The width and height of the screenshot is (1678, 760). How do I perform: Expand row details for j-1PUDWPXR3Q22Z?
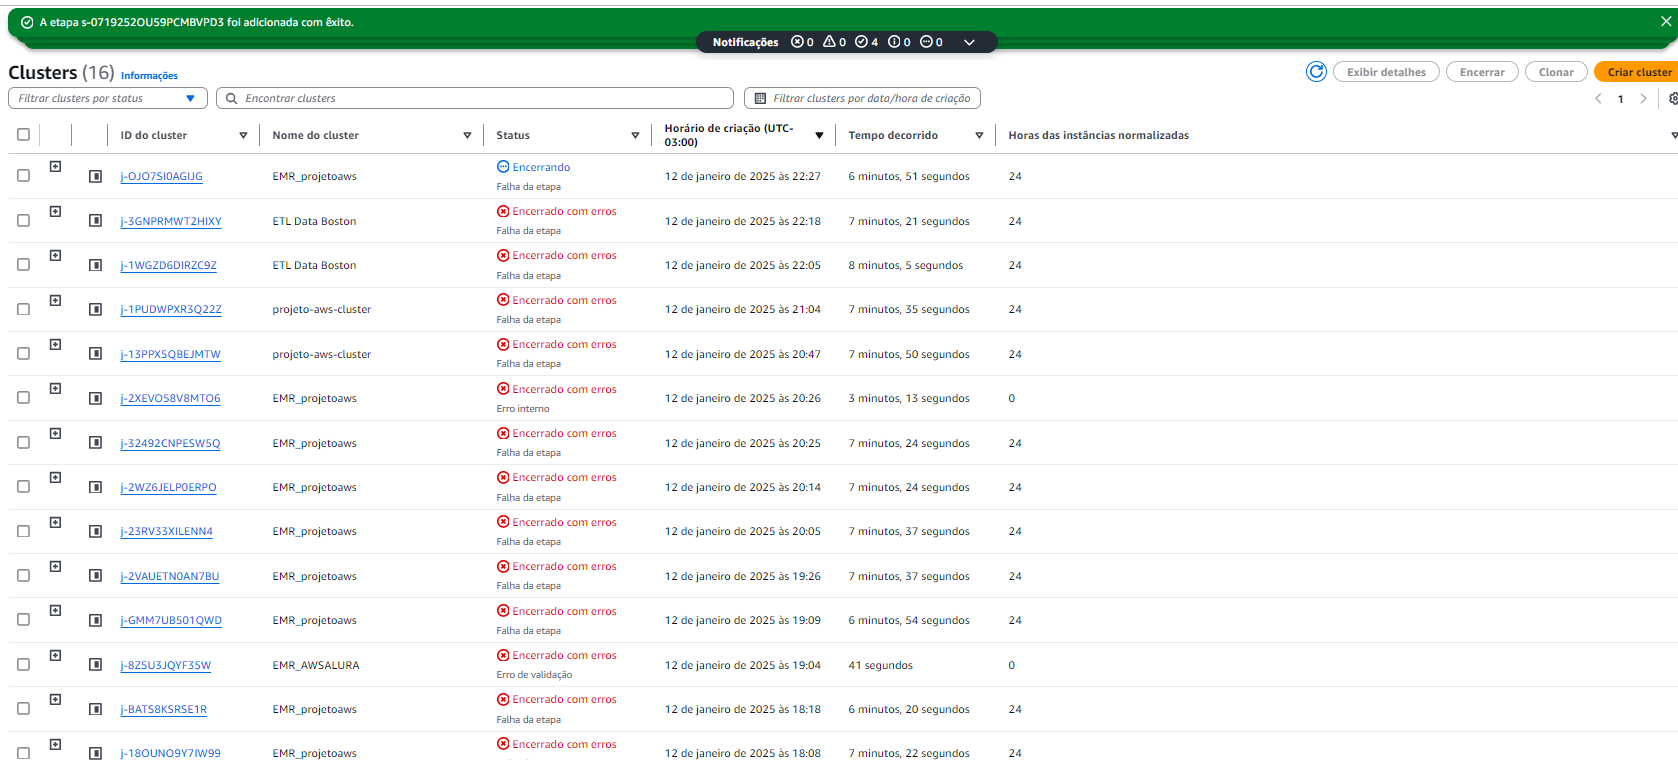click(55, 300)
